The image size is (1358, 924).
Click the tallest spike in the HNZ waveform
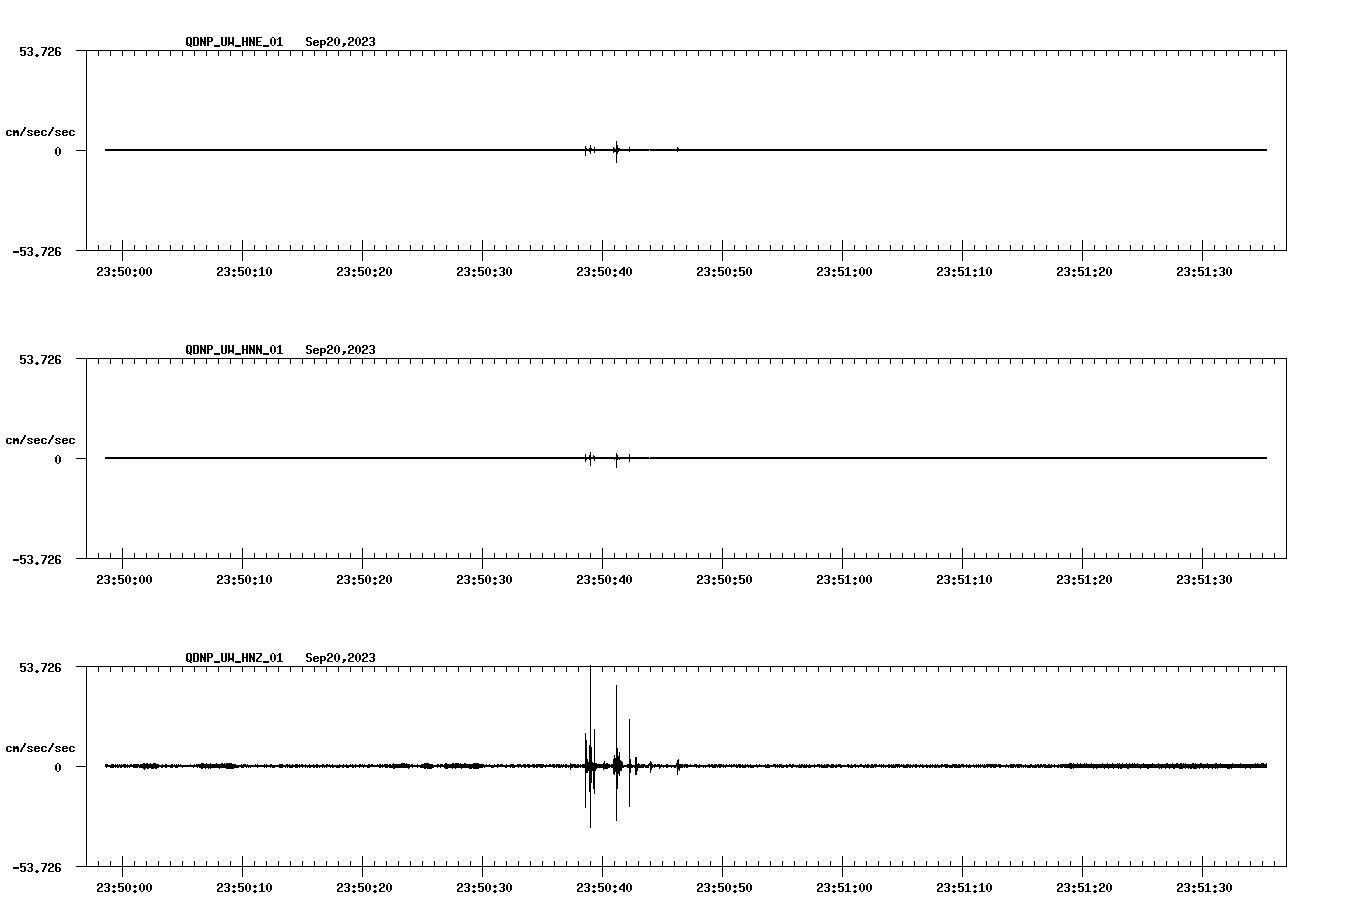(x=590, y=747)
